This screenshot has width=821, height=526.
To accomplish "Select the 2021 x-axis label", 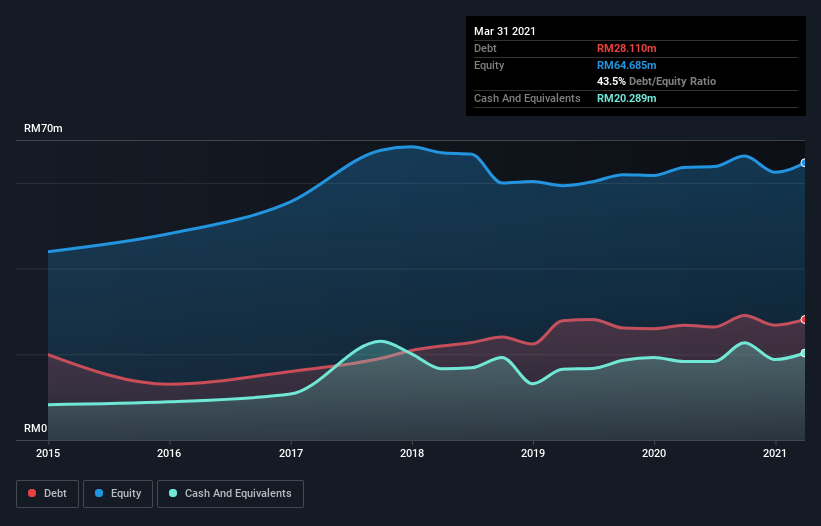I will pyautogui.click(x=775, y=453).
